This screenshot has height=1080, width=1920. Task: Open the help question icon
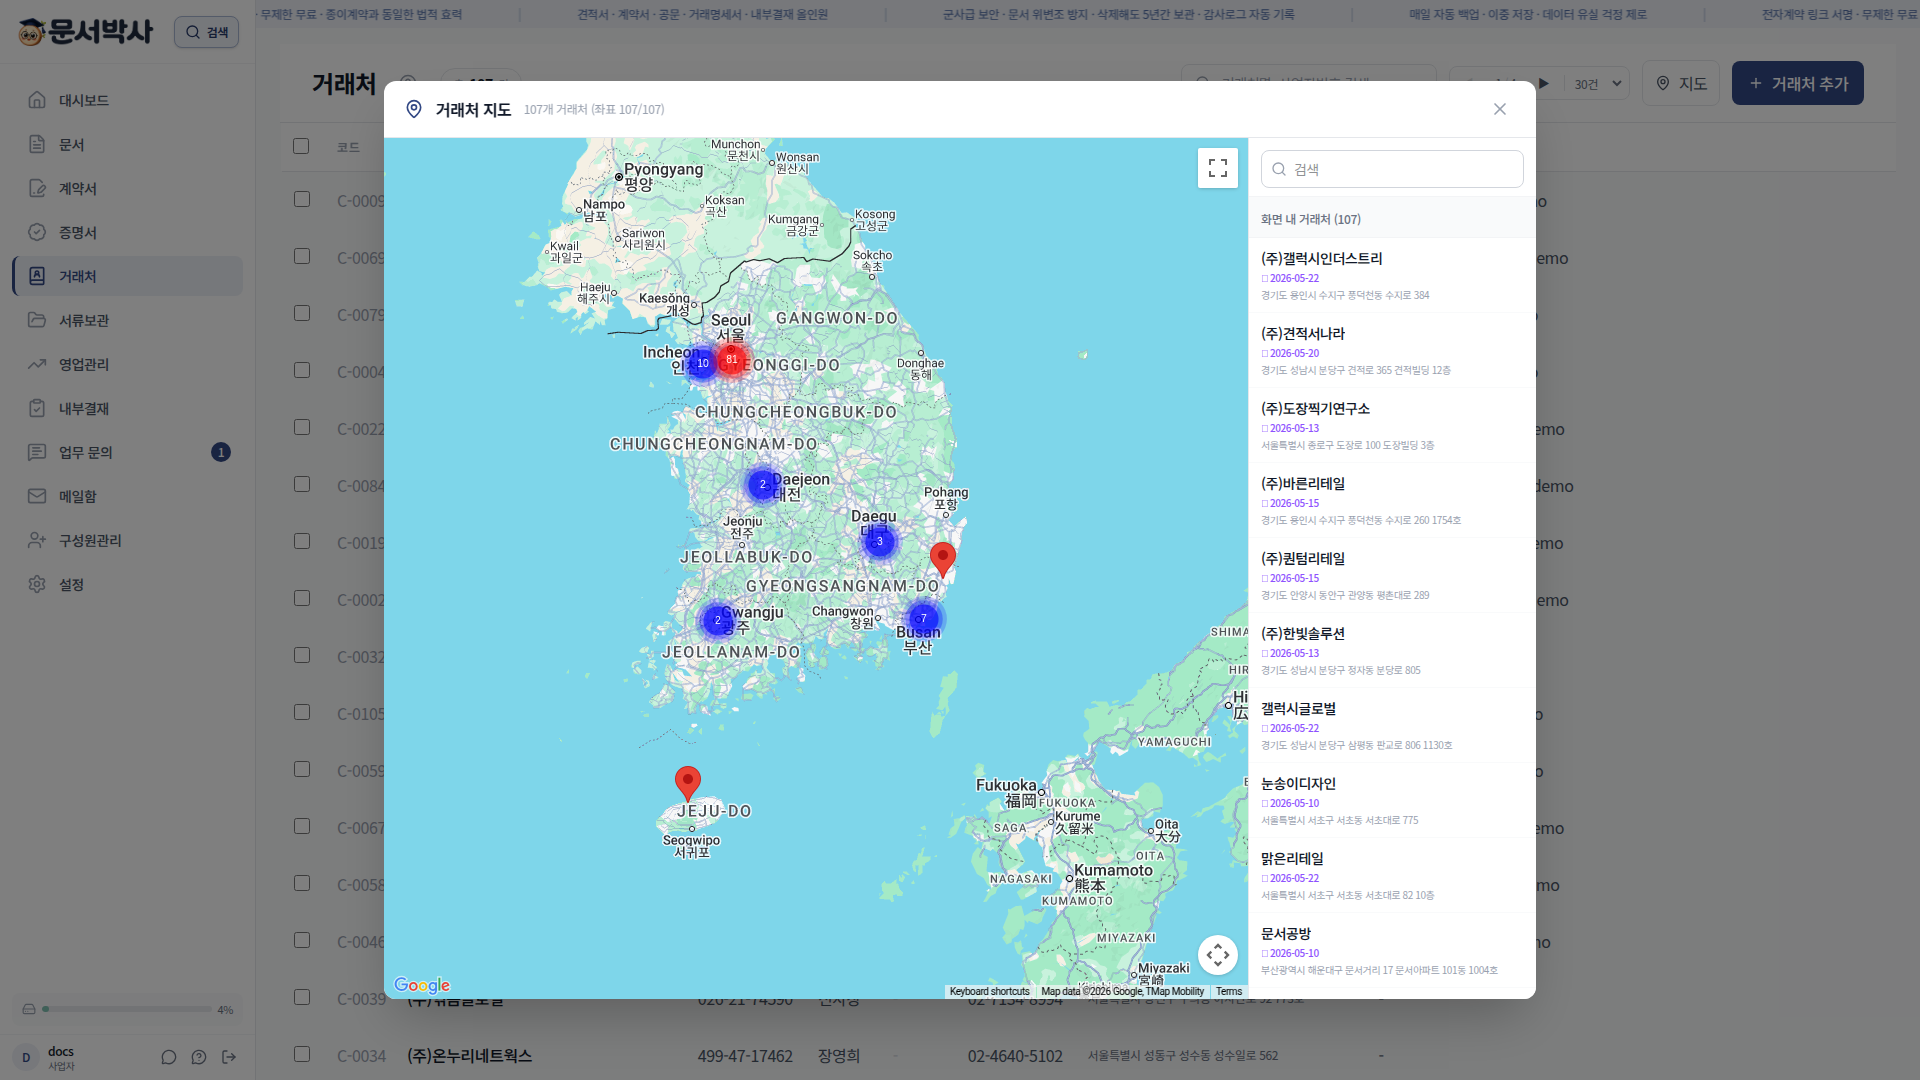point(199,1057)
